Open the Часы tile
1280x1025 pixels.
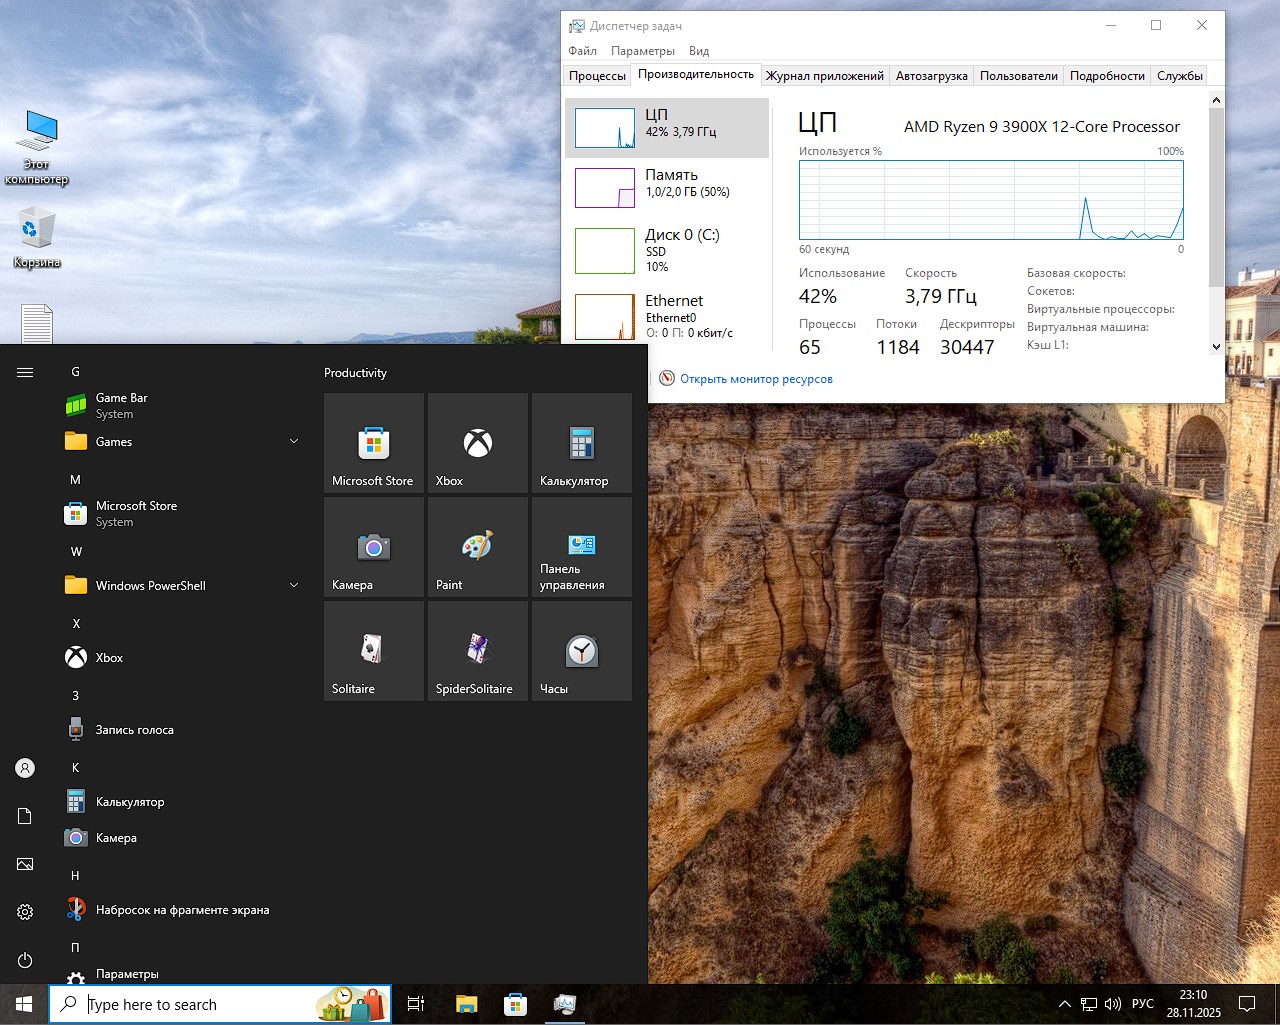[581, 650]
